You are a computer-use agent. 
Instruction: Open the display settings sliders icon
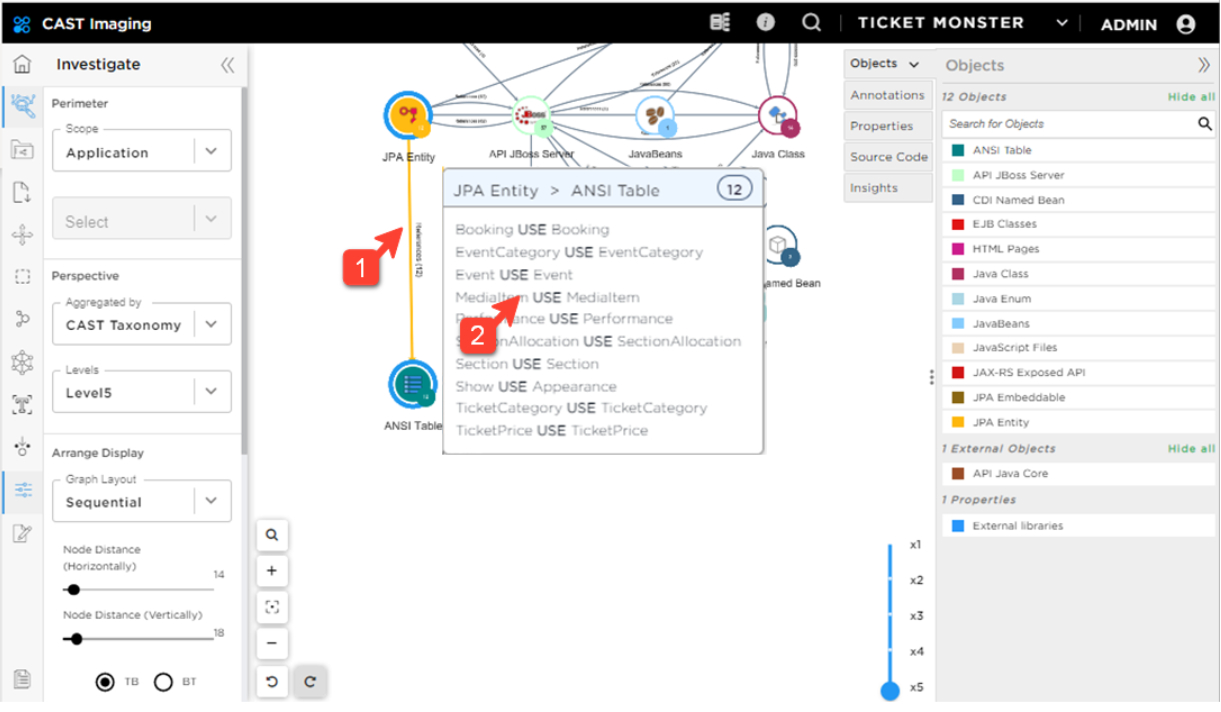[x=21, y=490]
